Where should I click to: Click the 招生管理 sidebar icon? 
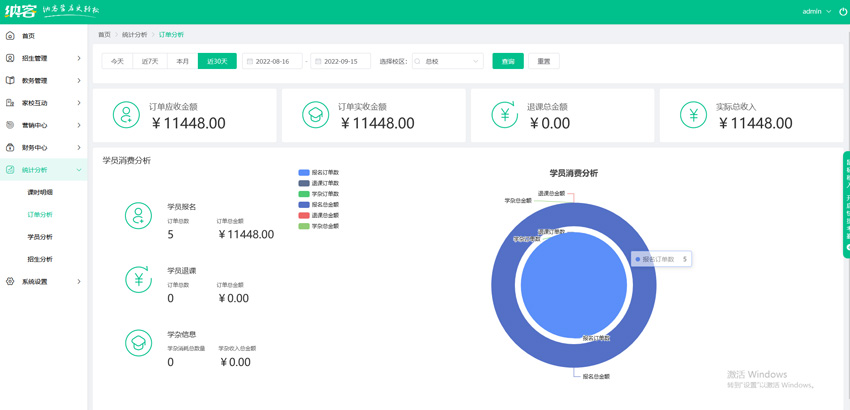[10, 58]
